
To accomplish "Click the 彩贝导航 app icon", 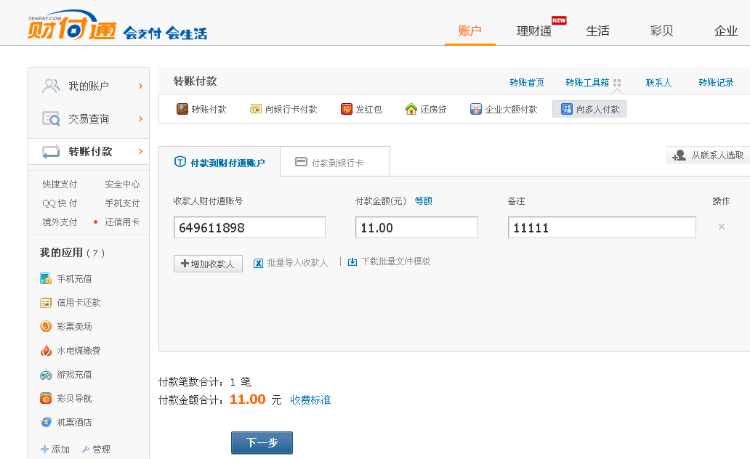I will click(46, 398).
